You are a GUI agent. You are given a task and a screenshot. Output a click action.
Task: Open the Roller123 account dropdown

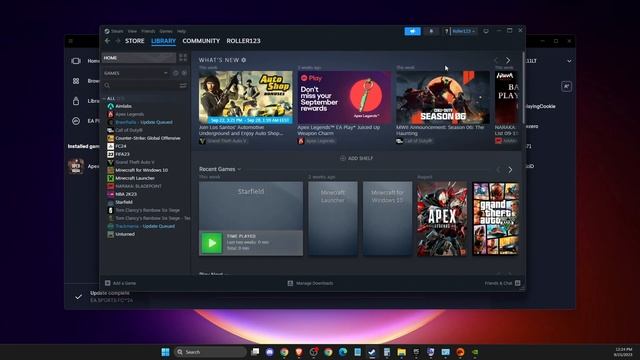(x=464, y=31)
